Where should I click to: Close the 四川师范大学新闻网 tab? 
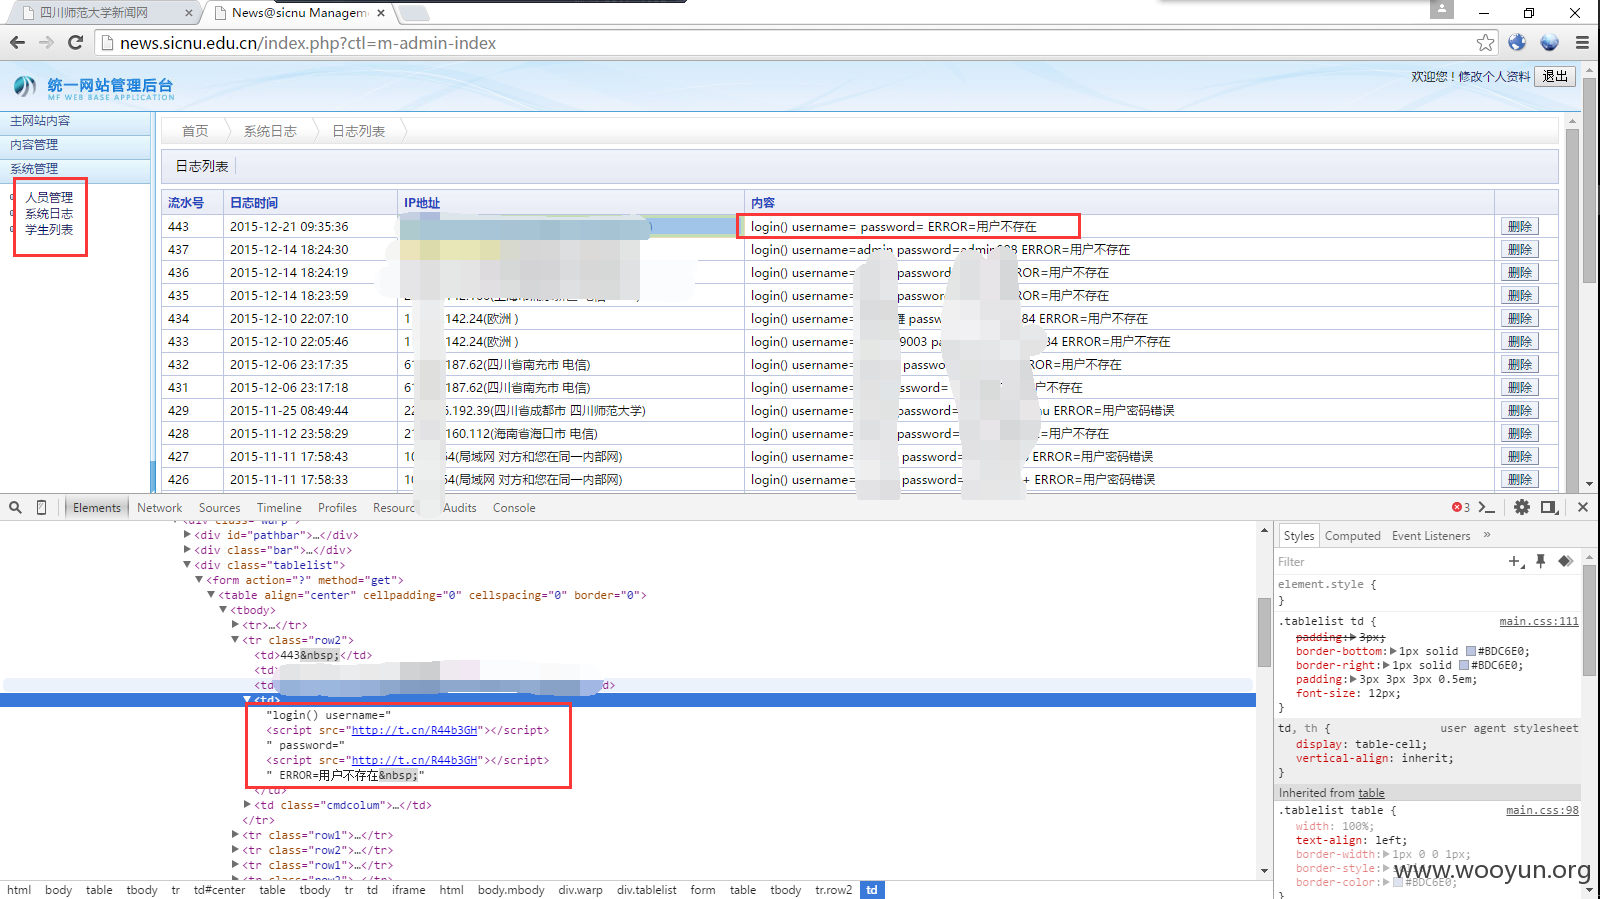pyautogui.click(x=189, y=13)
